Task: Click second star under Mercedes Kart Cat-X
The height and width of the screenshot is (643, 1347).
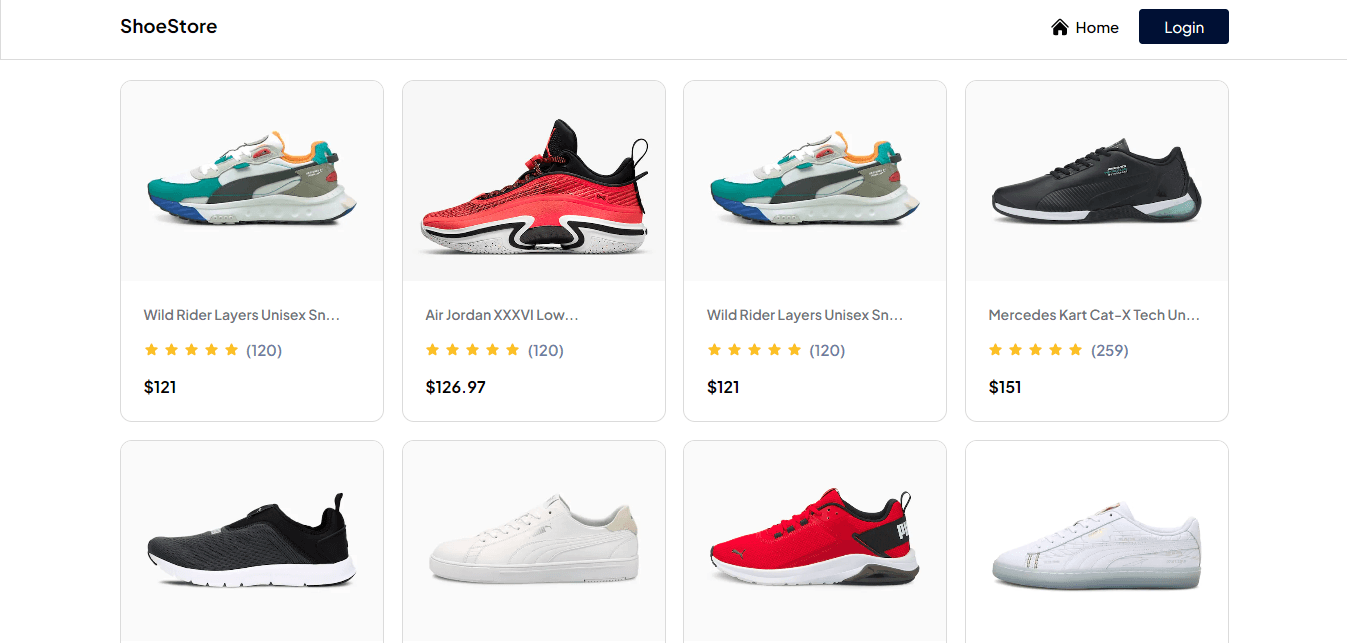Action: 1016,350
